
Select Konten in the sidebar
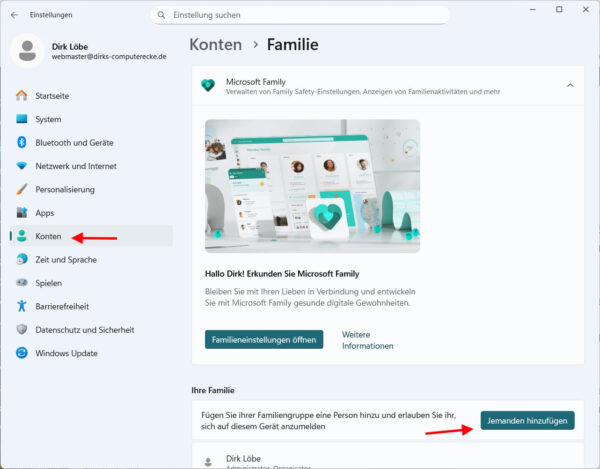pyautogui.click(x=91, y=236)
